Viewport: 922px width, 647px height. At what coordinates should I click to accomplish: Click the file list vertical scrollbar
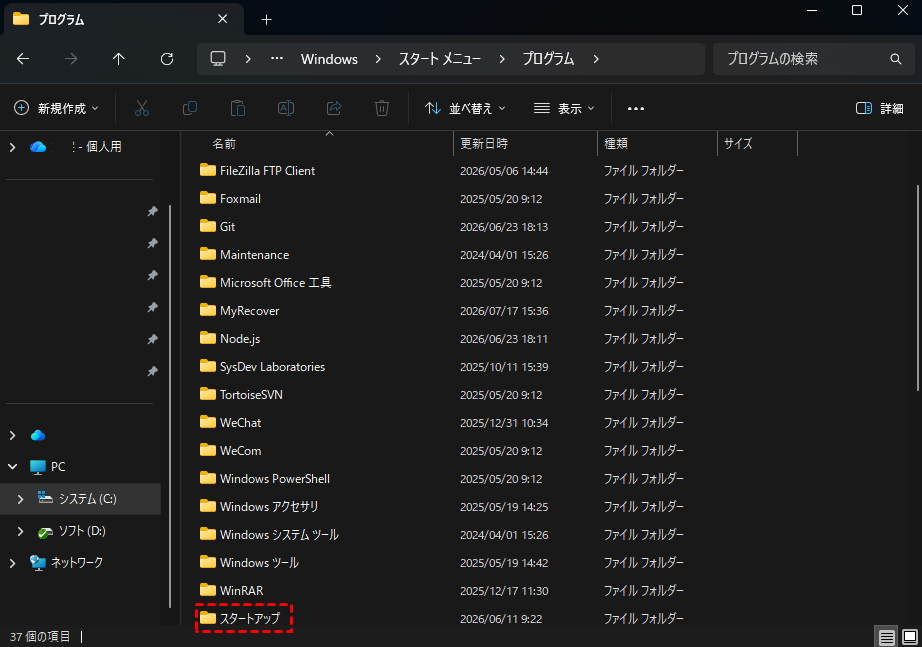(x=917, y=288)
